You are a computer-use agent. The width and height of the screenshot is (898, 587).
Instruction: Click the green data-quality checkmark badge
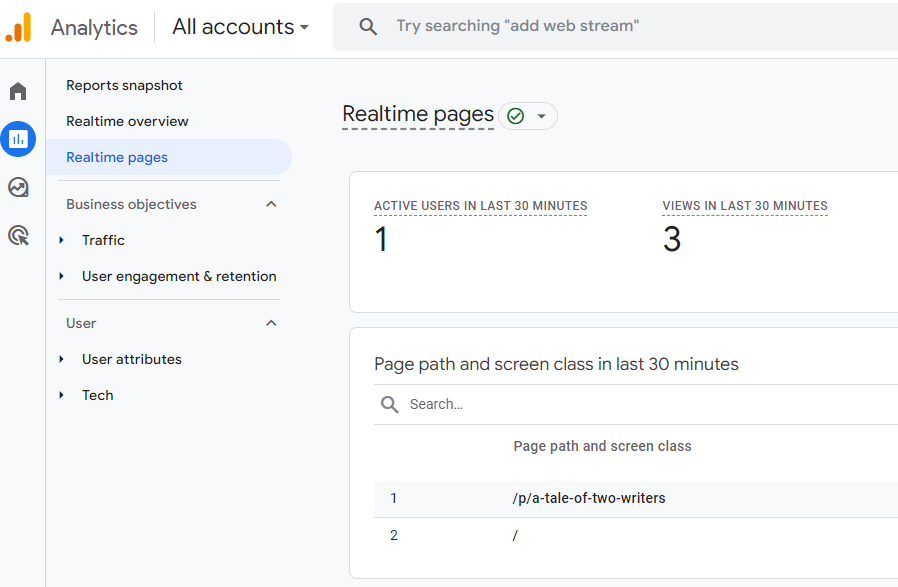pyautogui.click(x=514, y=116)
